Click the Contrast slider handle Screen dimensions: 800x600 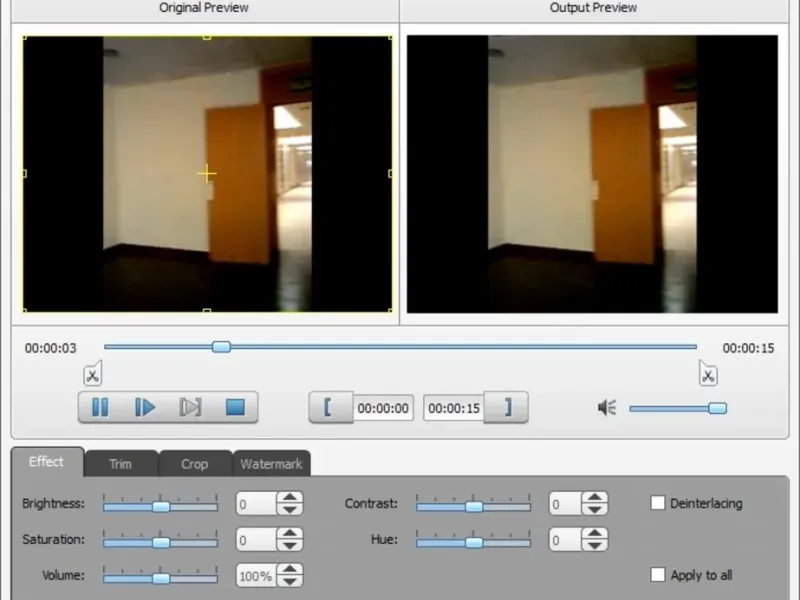coord(474,507)
